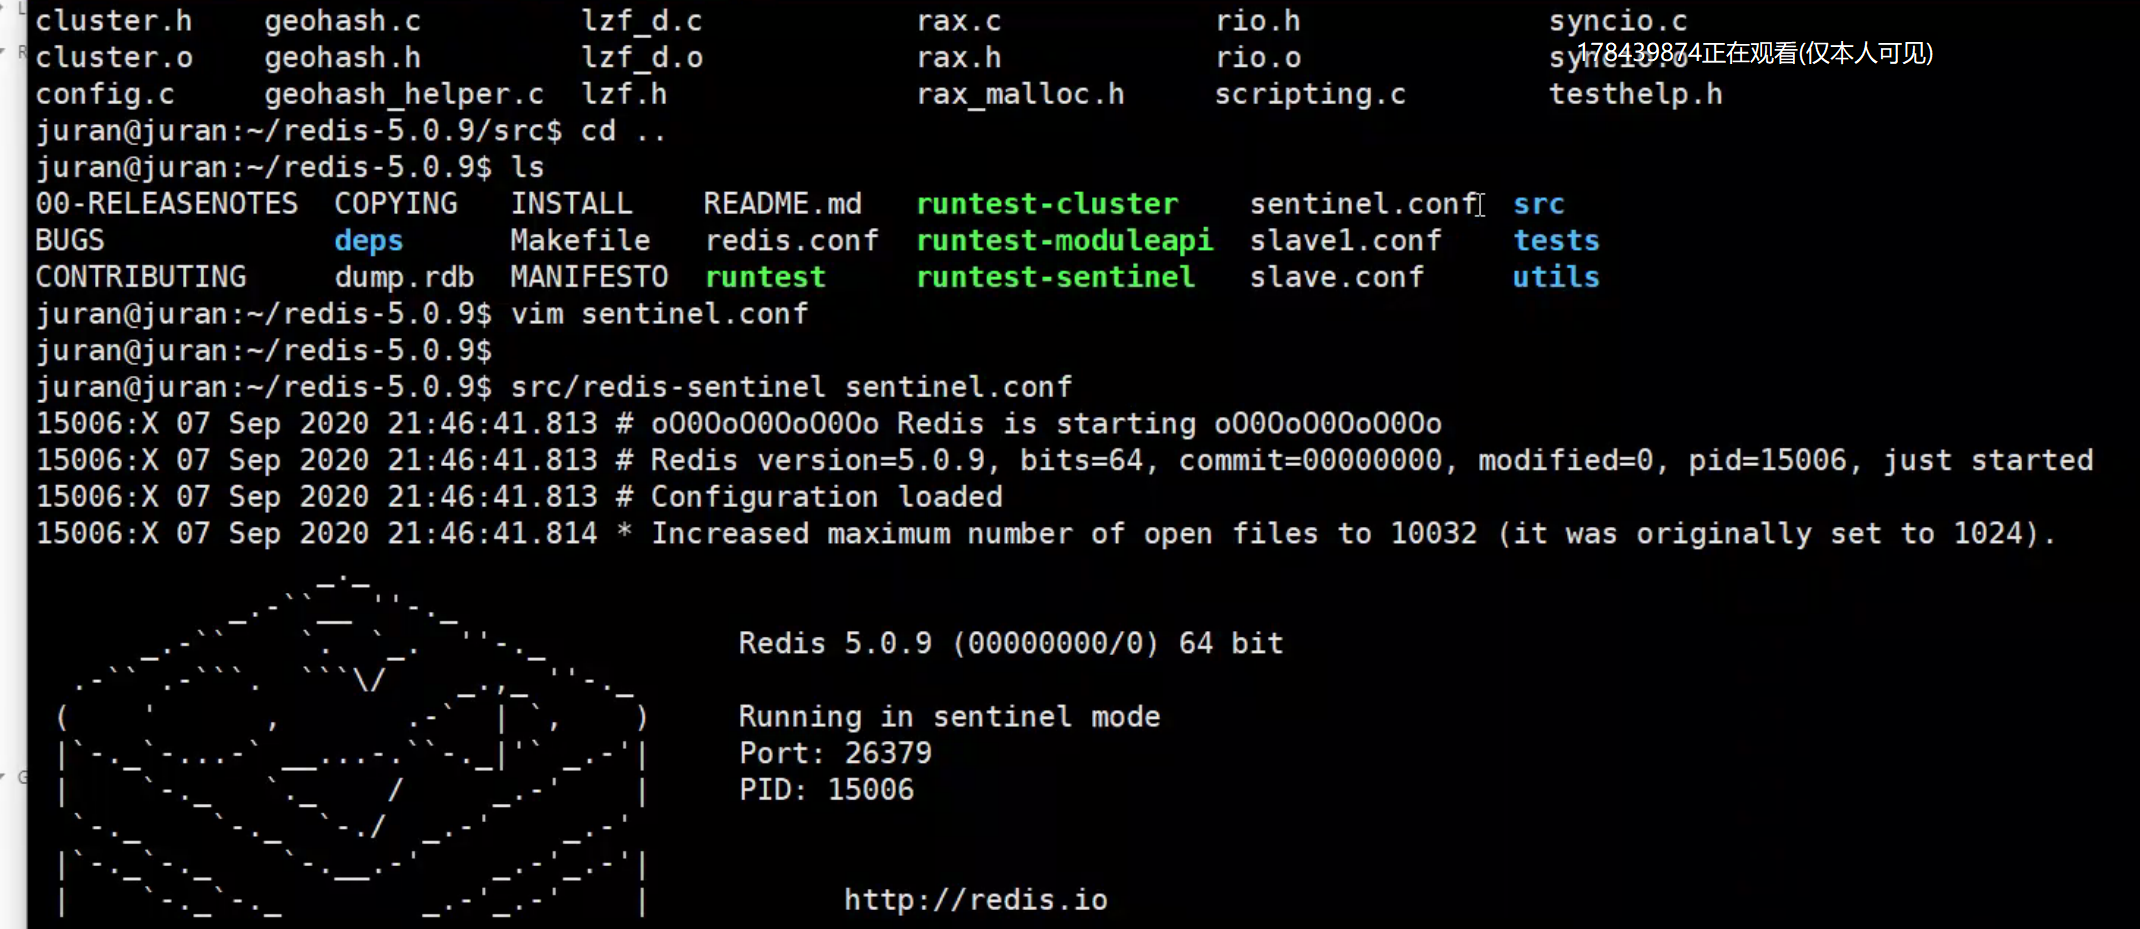Select the MANIFESTO file name
The image size is (2140, 929).
click(590, 277)
